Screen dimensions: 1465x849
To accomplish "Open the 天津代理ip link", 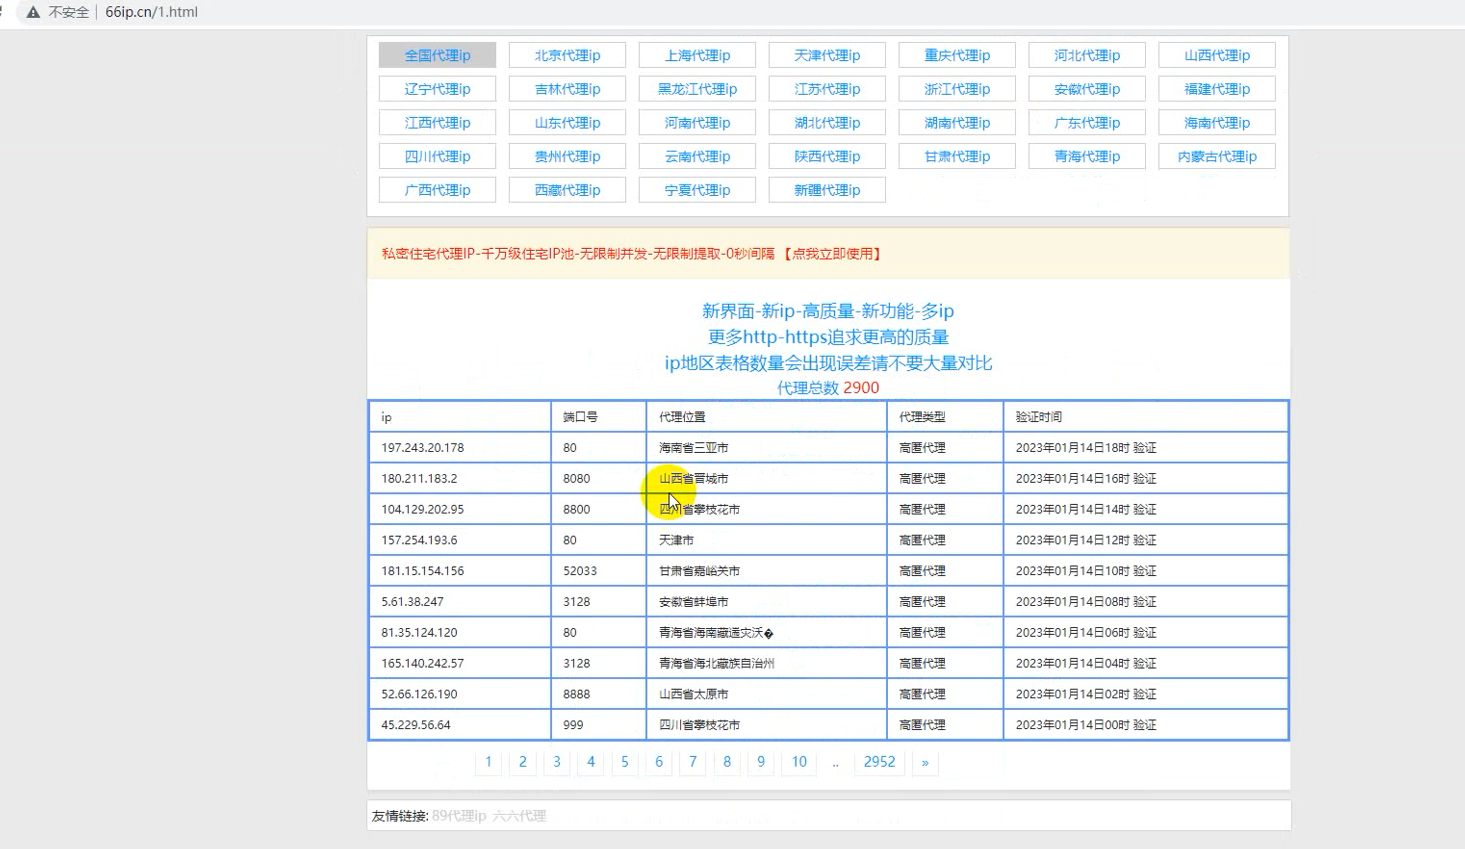I will [x=827, y=55].
